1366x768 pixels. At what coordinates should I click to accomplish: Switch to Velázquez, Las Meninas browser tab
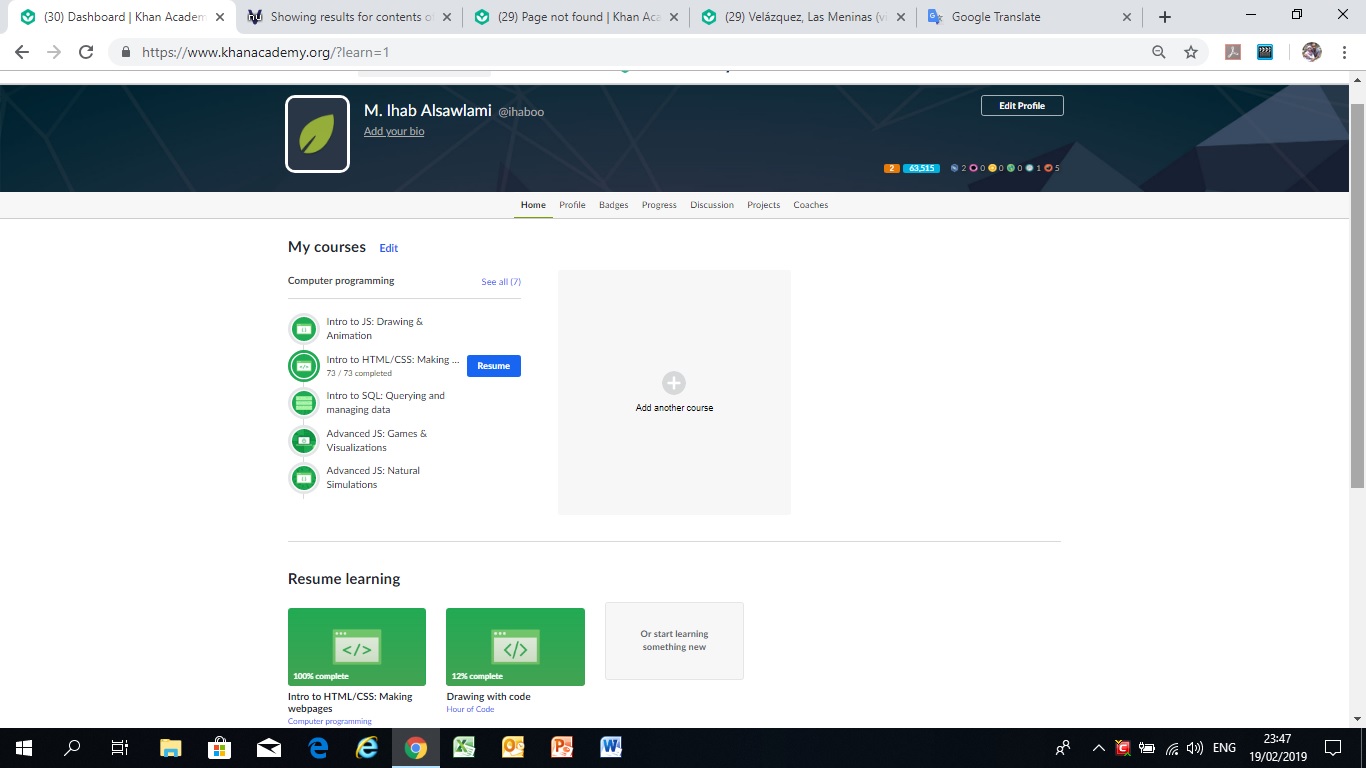click(802, 17)
